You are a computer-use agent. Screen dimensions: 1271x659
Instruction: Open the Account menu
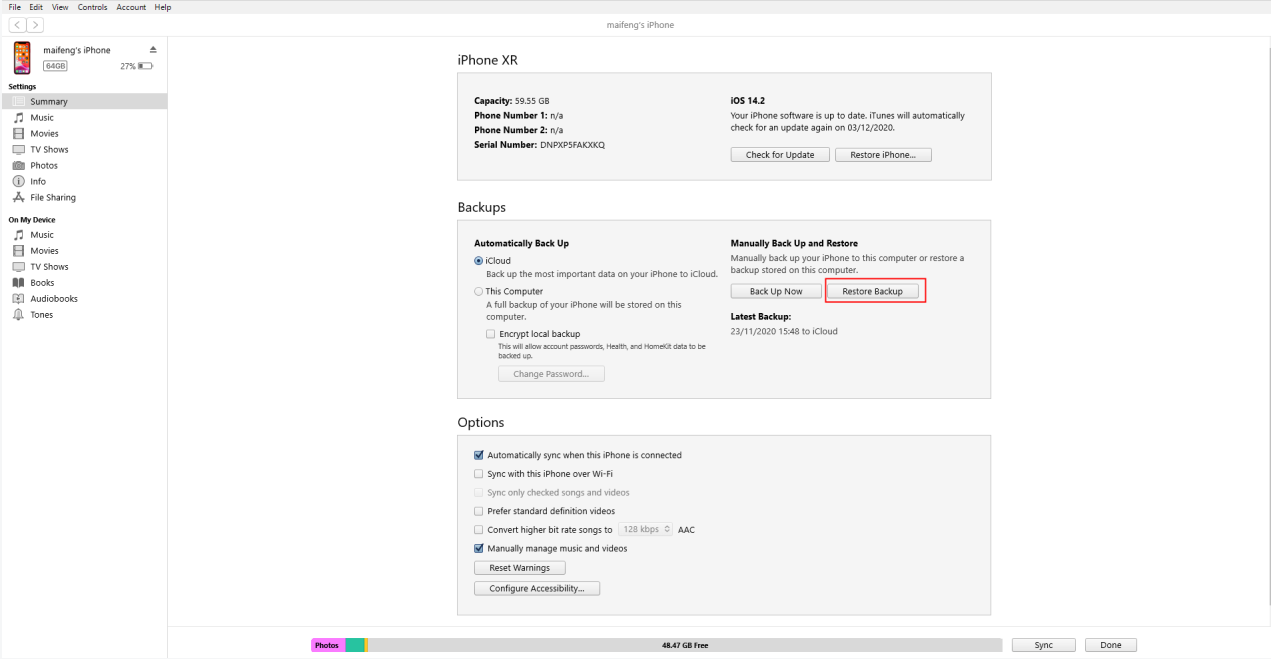(x=131, y=7)
